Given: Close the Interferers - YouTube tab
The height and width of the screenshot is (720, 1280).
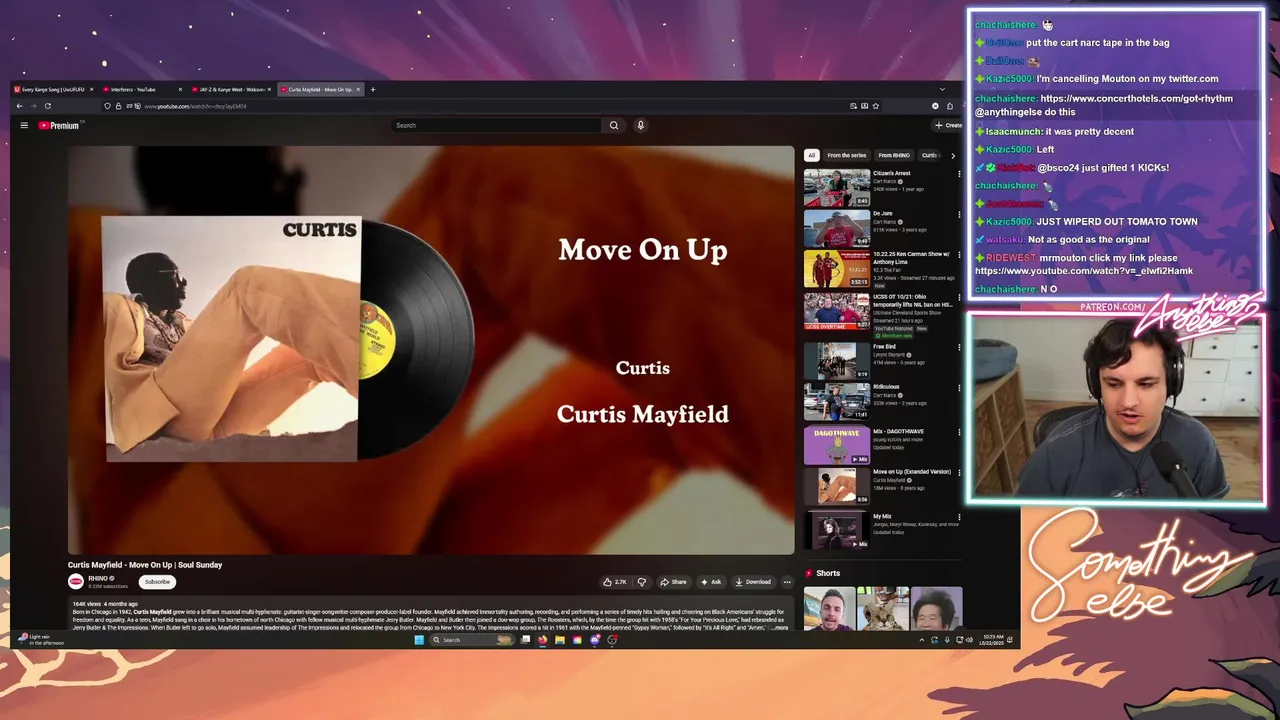Looking at the screenshot, I should tap(181, 89).
